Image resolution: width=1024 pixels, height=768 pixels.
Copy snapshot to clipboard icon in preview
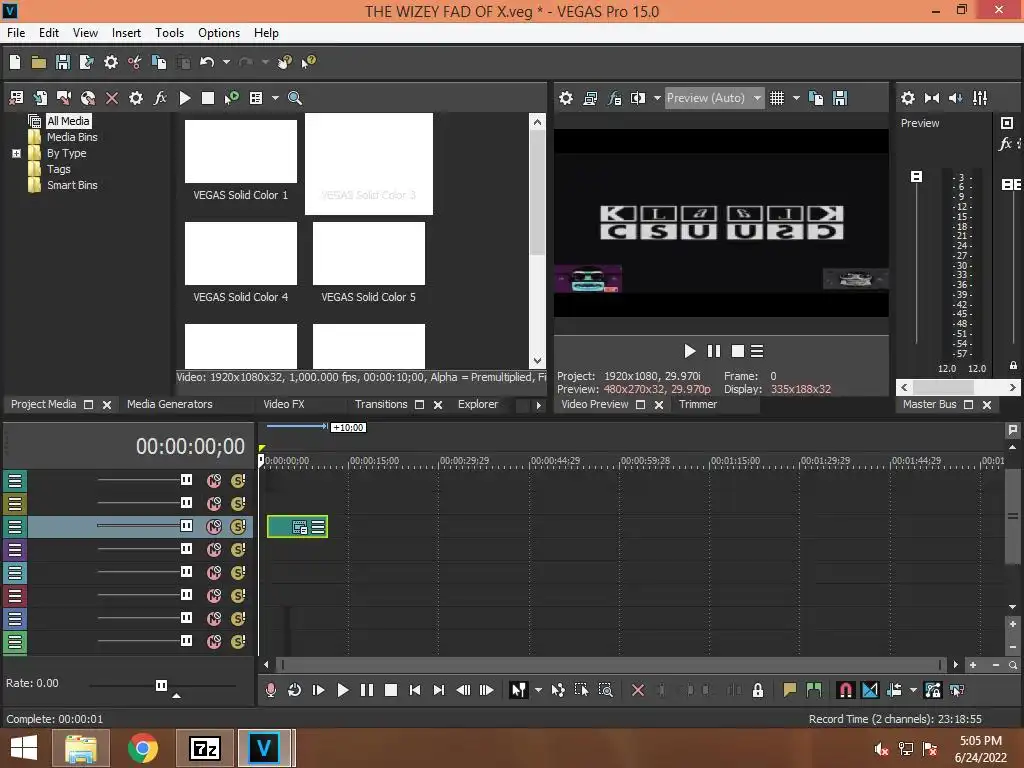pos(816,98)
